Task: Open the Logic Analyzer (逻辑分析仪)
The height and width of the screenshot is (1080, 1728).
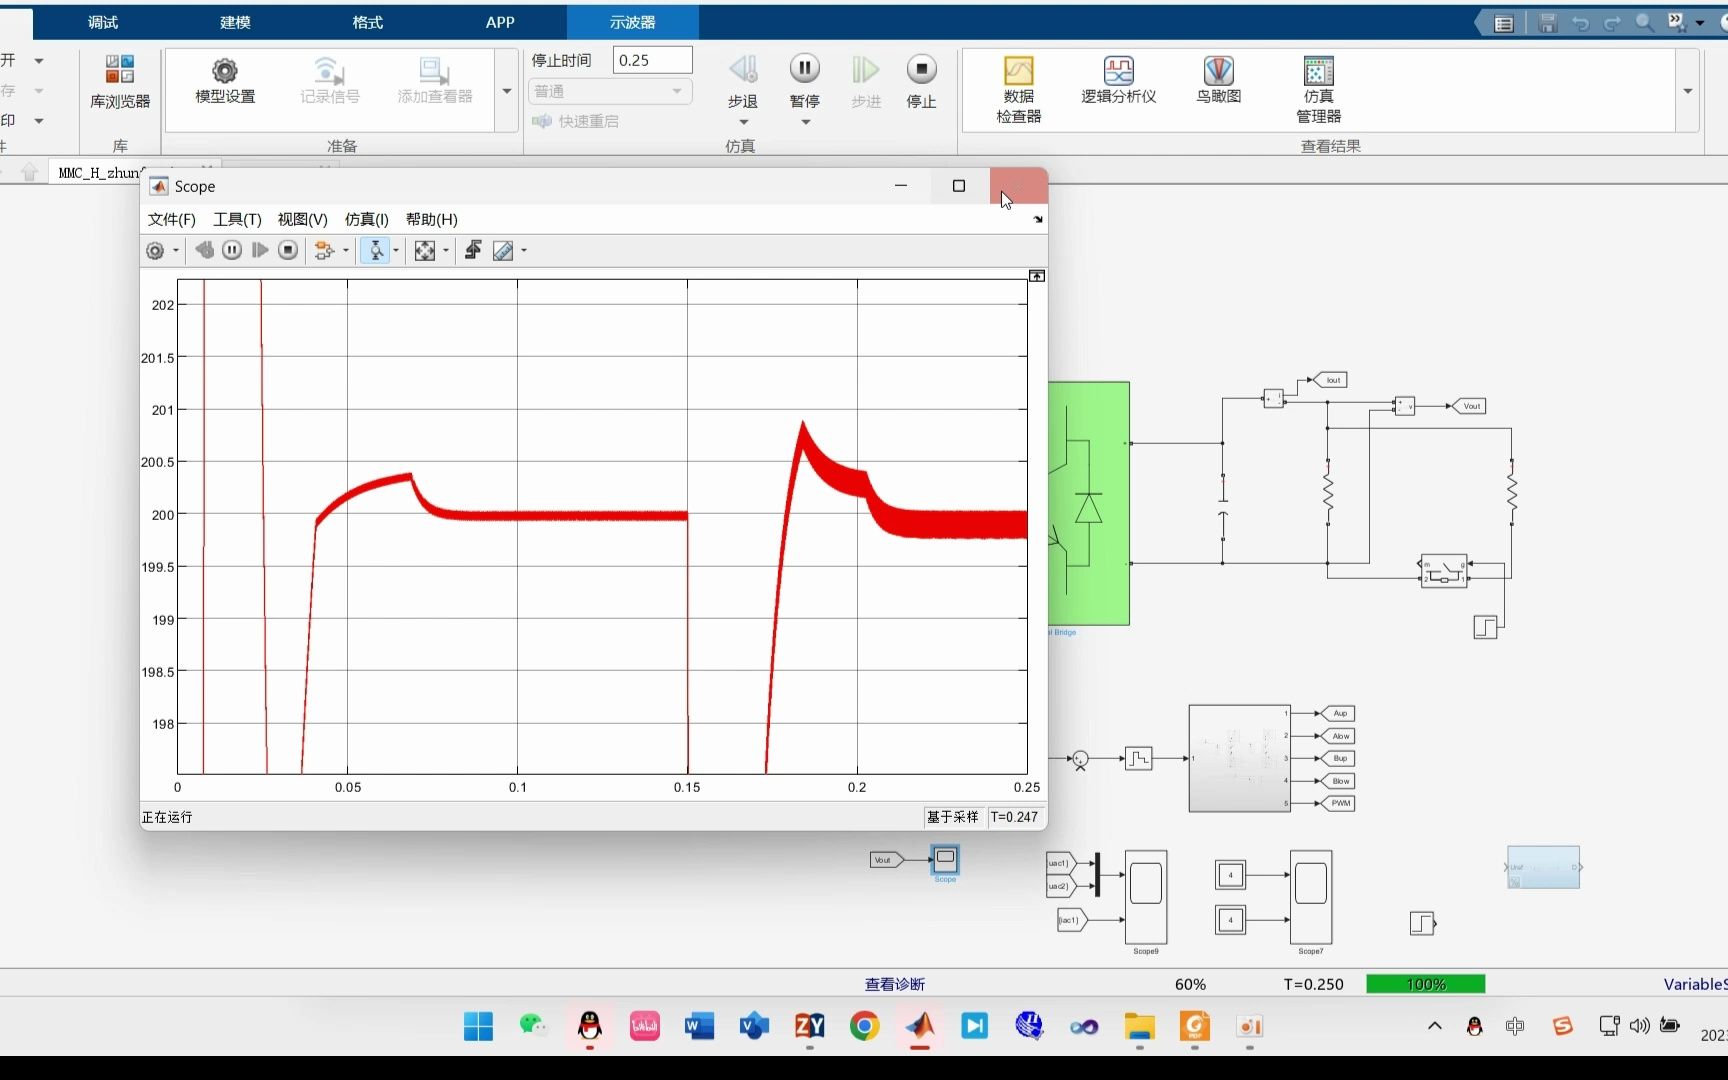Action: tap(1118, 81)
